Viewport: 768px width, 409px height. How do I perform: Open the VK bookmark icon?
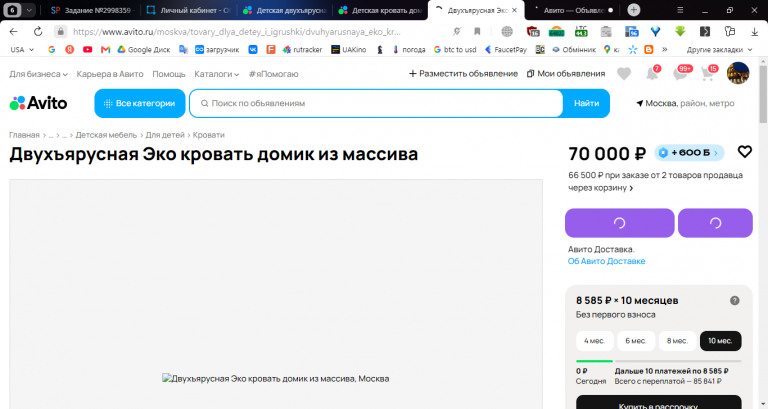[x=253, y=49]
